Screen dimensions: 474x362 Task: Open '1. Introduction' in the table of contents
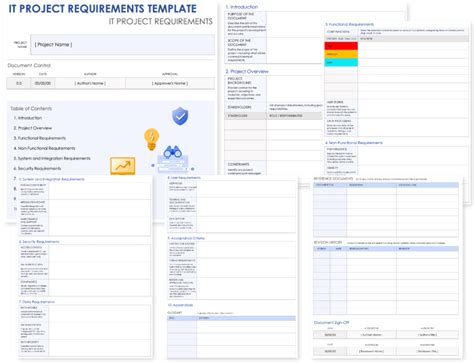point(28,118)
